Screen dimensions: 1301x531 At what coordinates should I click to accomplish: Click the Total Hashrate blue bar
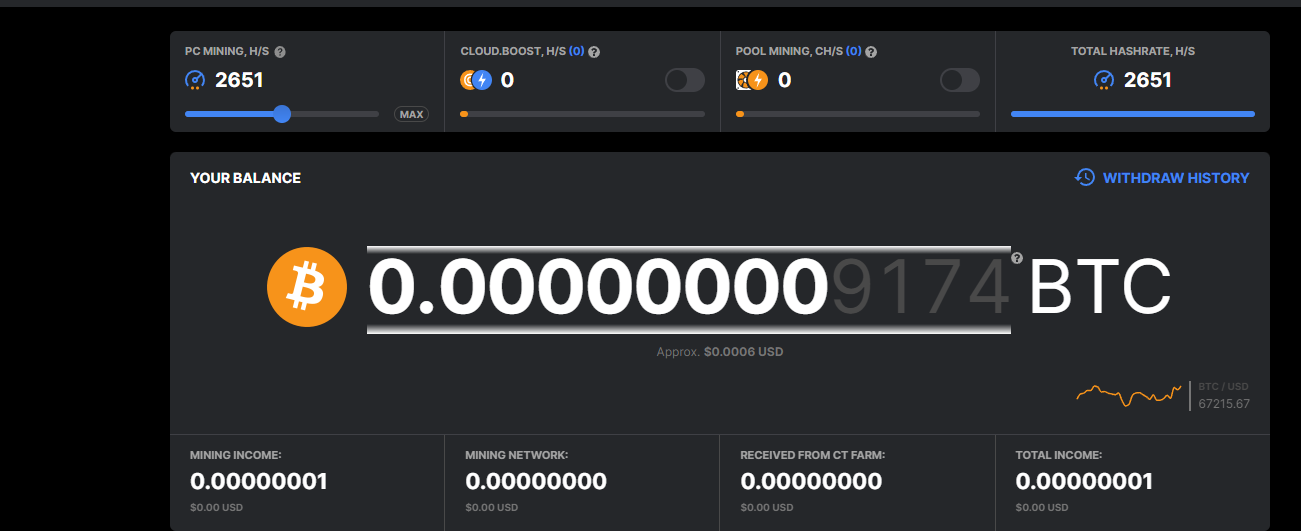tap(1133, 114)
